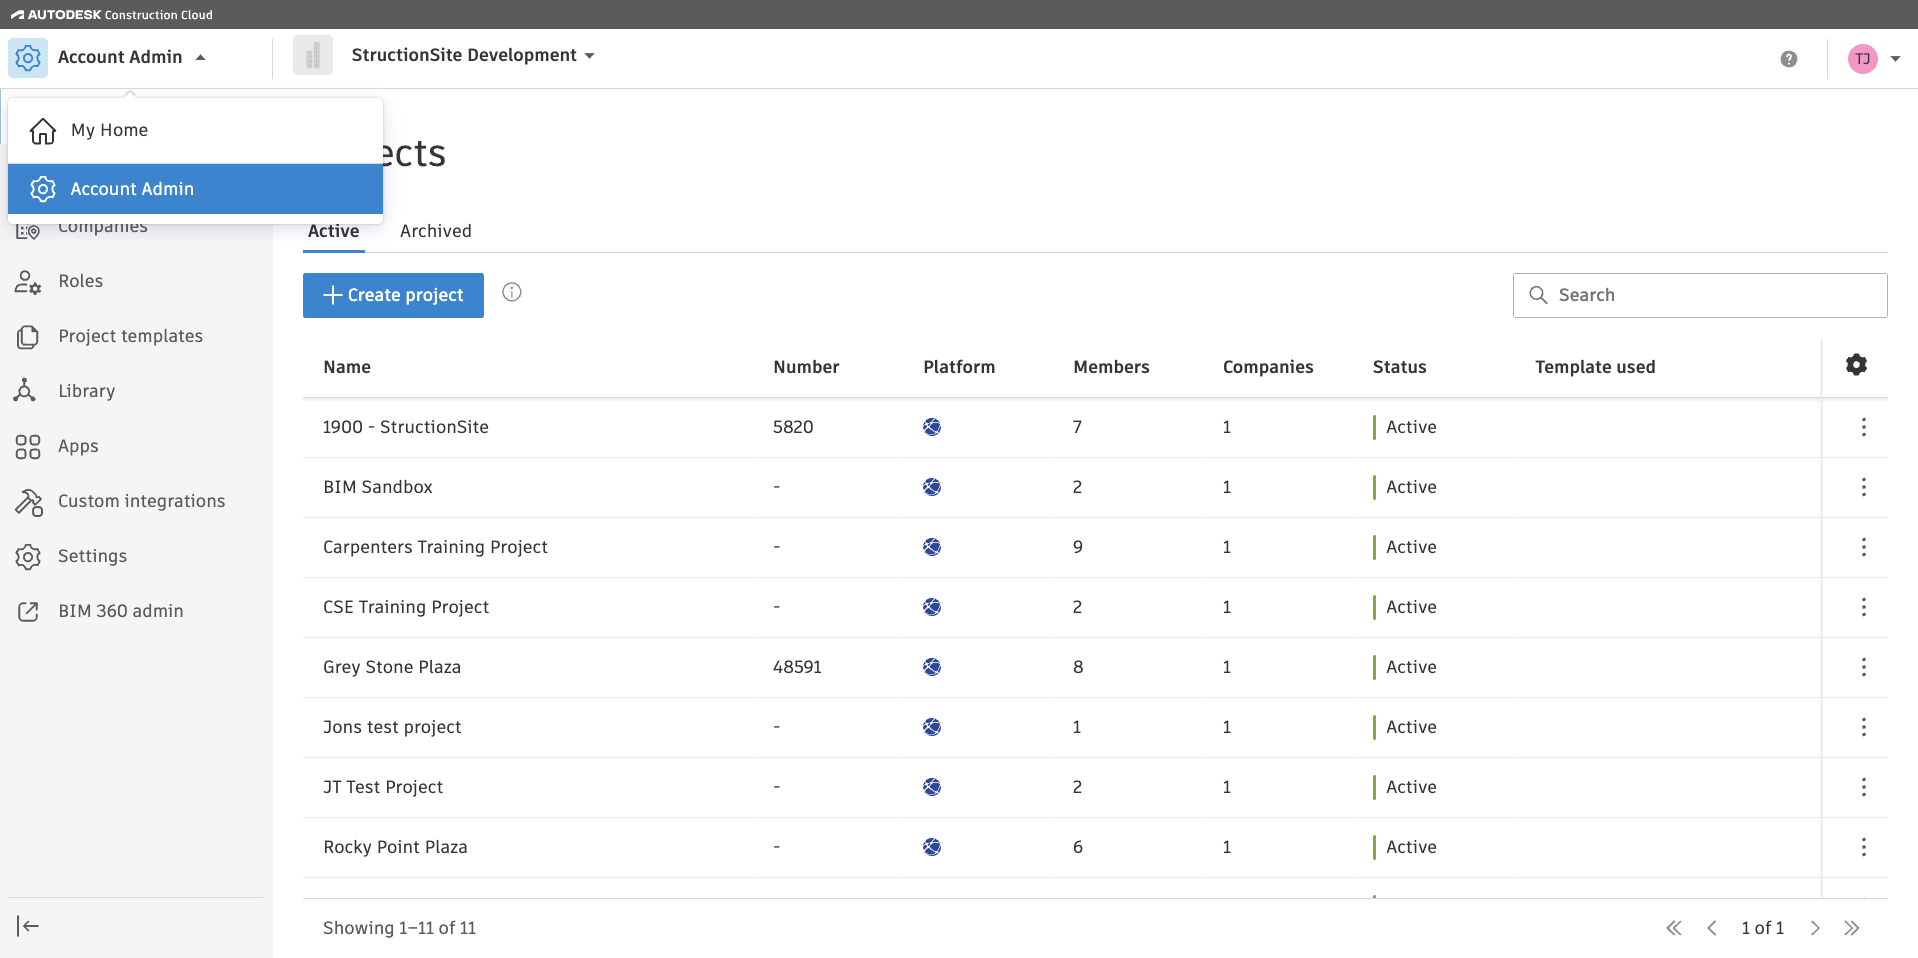The height and width of the screenshot is (958, 1918).
Task: Click the Platform column header
Action: [958, 367]
